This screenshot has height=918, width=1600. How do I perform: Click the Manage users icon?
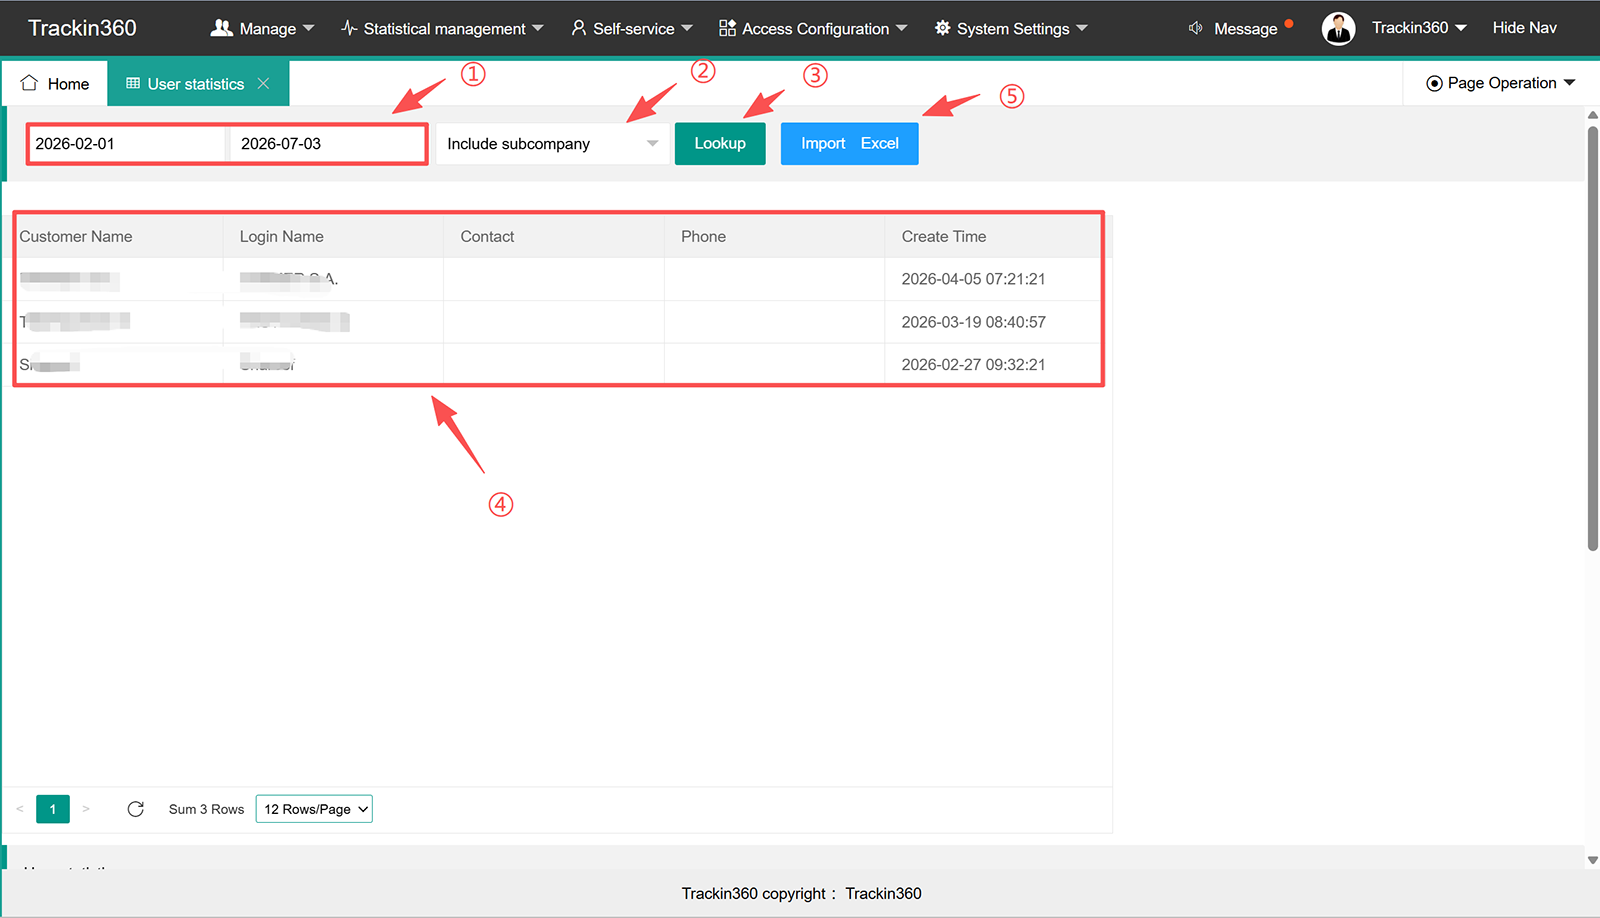(x=221, y=28)
